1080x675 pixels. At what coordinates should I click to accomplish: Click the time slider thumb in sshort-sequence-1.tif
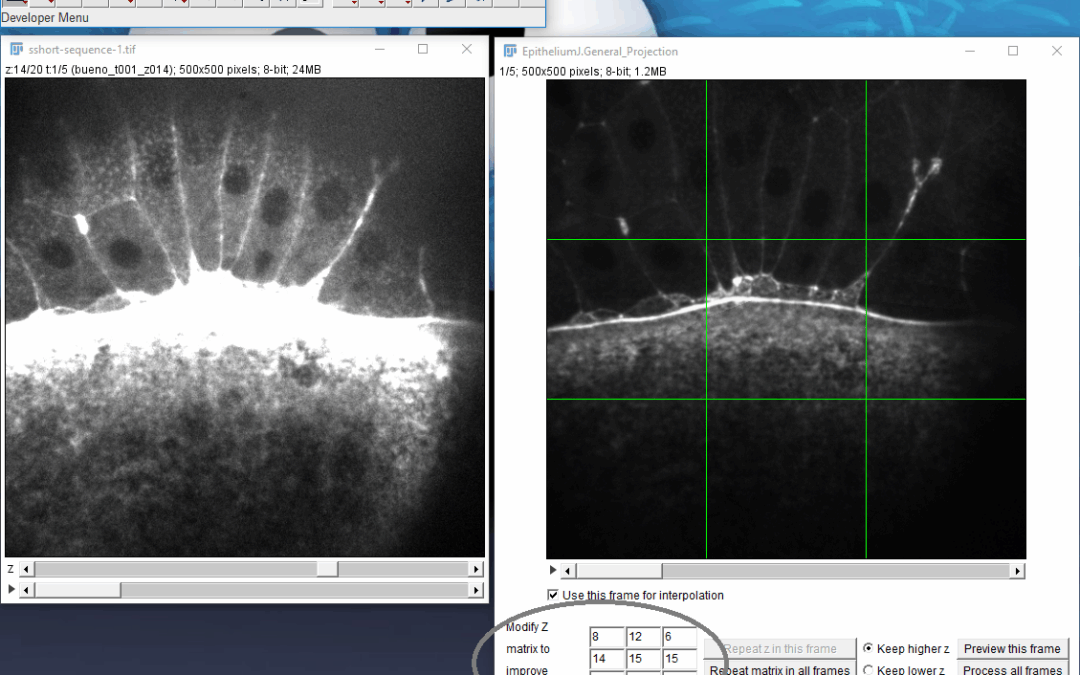pyautogui.click(x=78, y=590)
